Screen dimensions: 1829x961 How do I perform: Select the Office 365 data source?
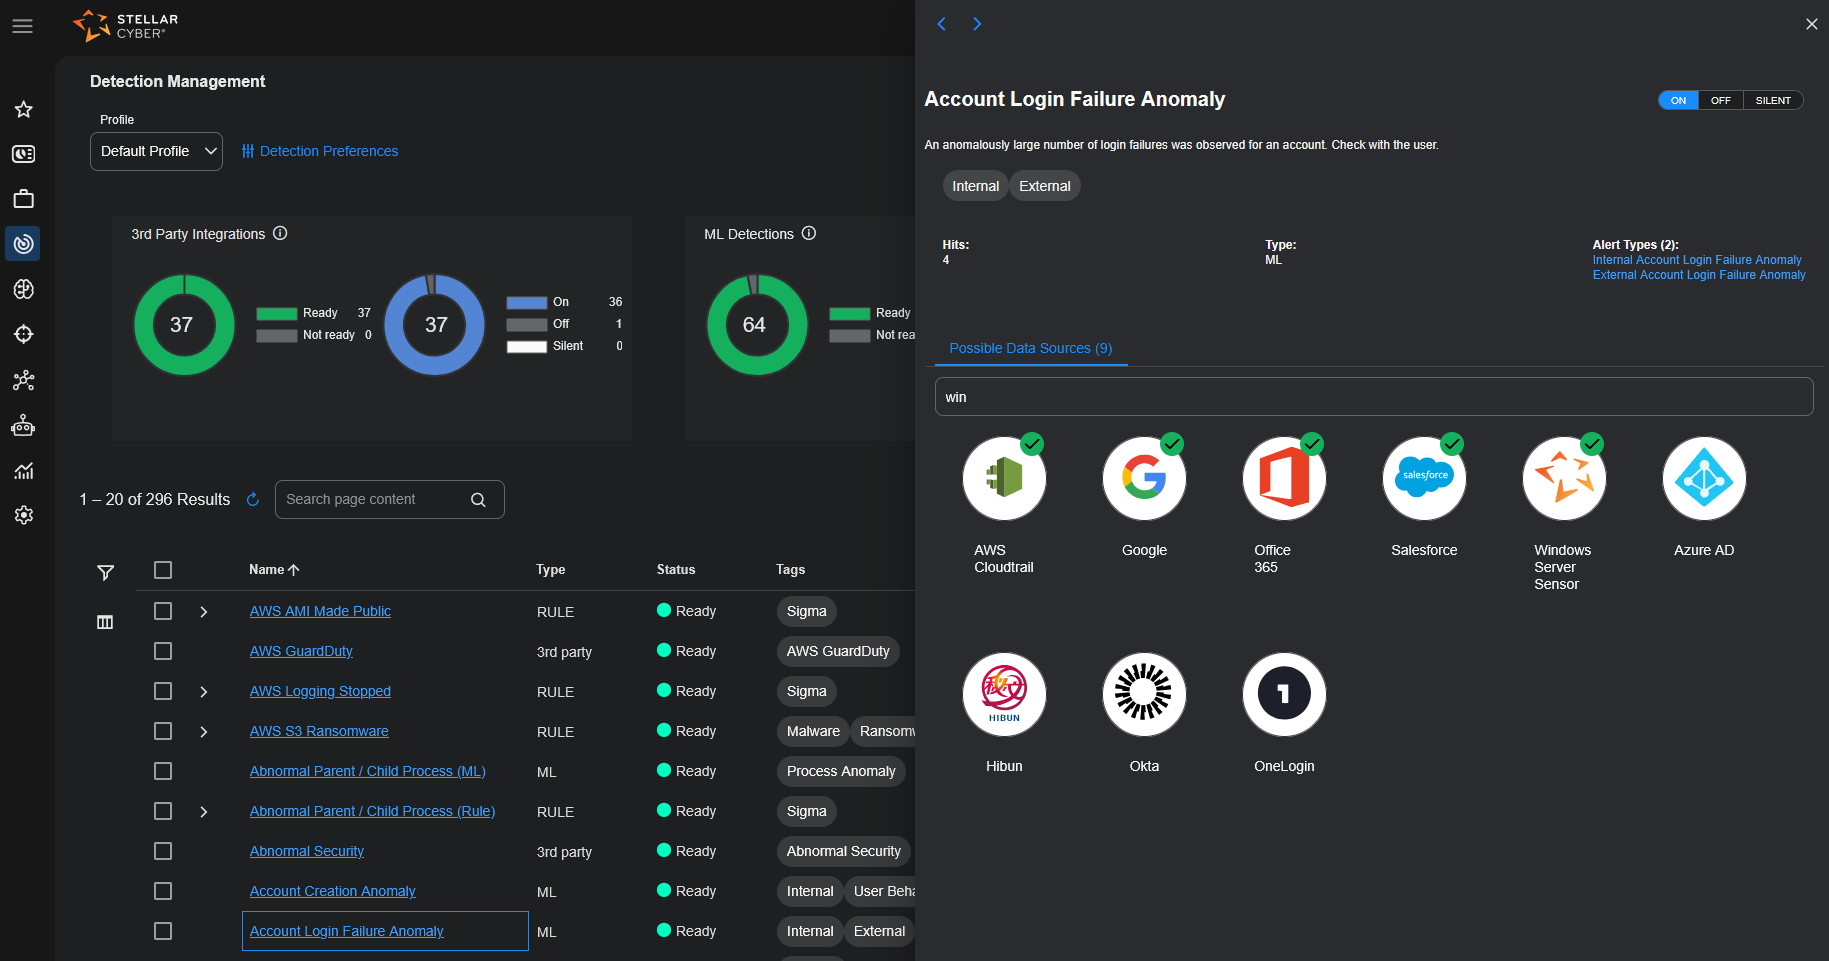[x=1284, y=479]
